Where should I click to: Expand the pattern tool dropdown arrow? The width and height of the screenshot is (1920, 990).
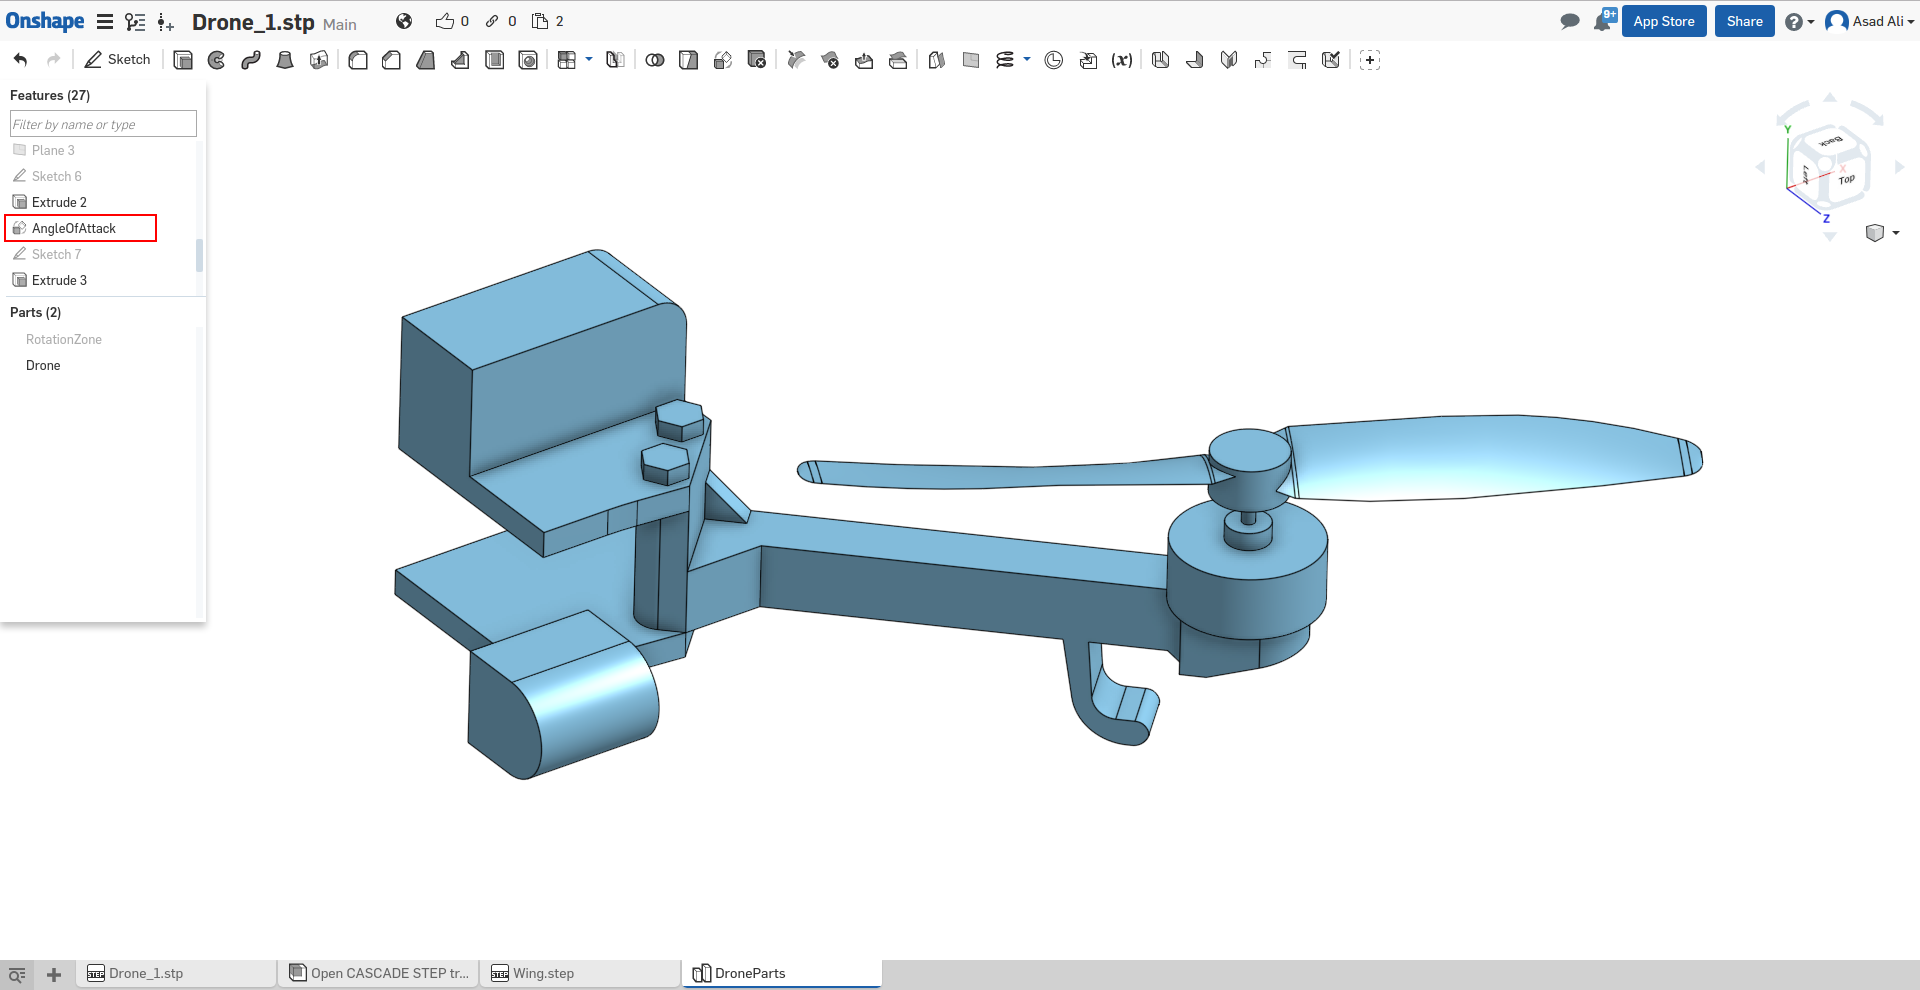click(x=589, y=60)
